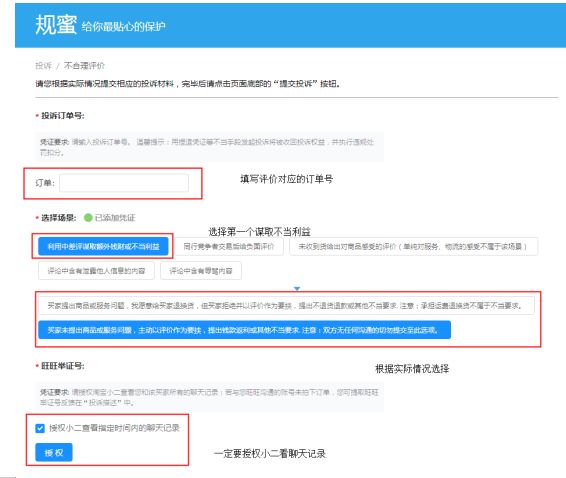Choose 买家提出商品或服务问题 sub-option

[x=286, y=305]
